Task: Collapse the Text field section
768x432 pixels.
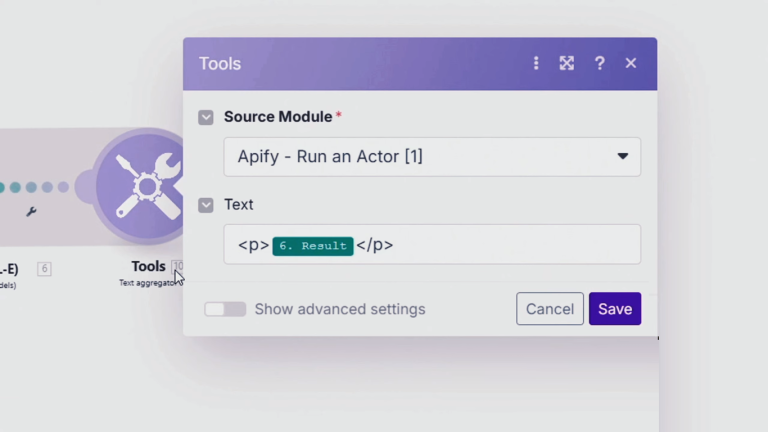Action: coord(206,205)
